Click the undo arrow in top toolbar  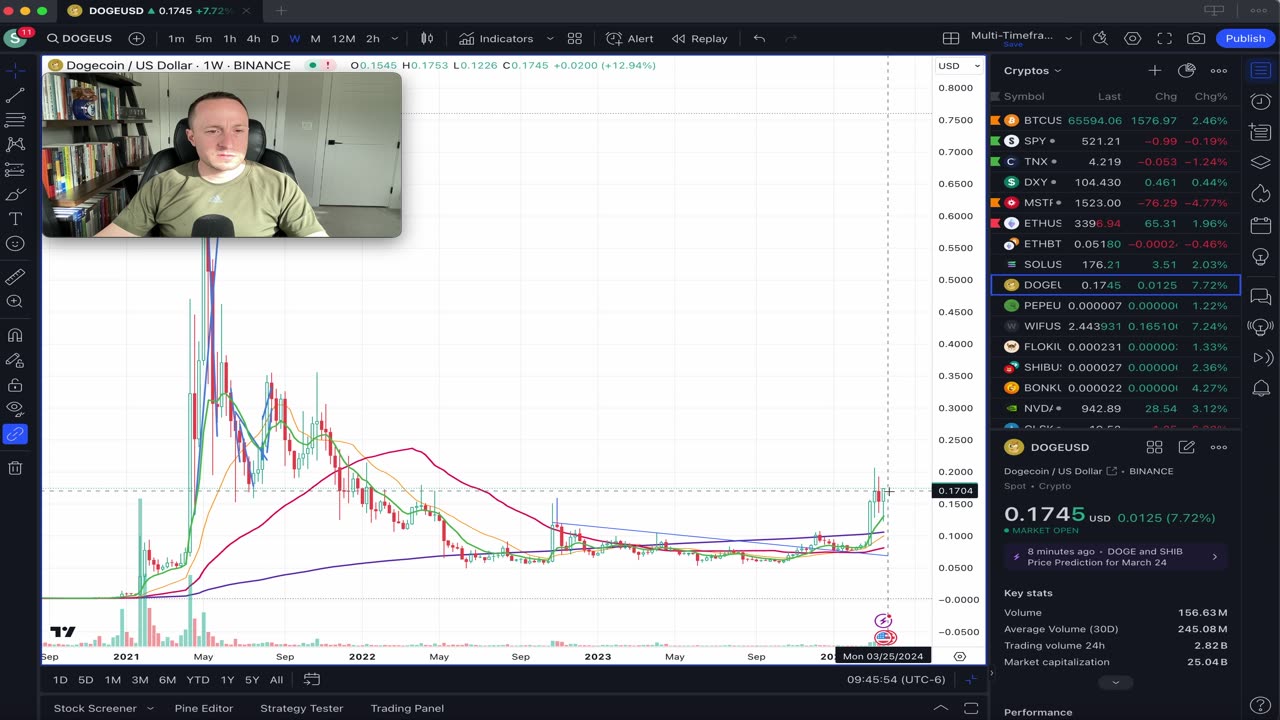[759, 39]
